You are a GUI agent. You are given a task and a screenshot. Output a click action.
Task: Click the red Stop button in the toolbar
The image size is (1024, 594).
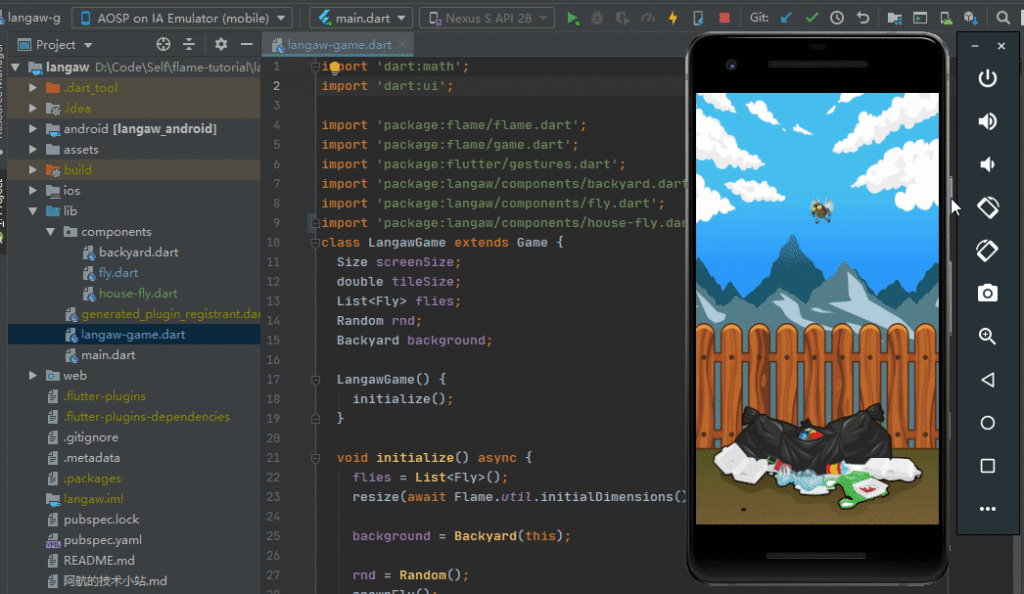pyautogui.click(x=723, y=18)
